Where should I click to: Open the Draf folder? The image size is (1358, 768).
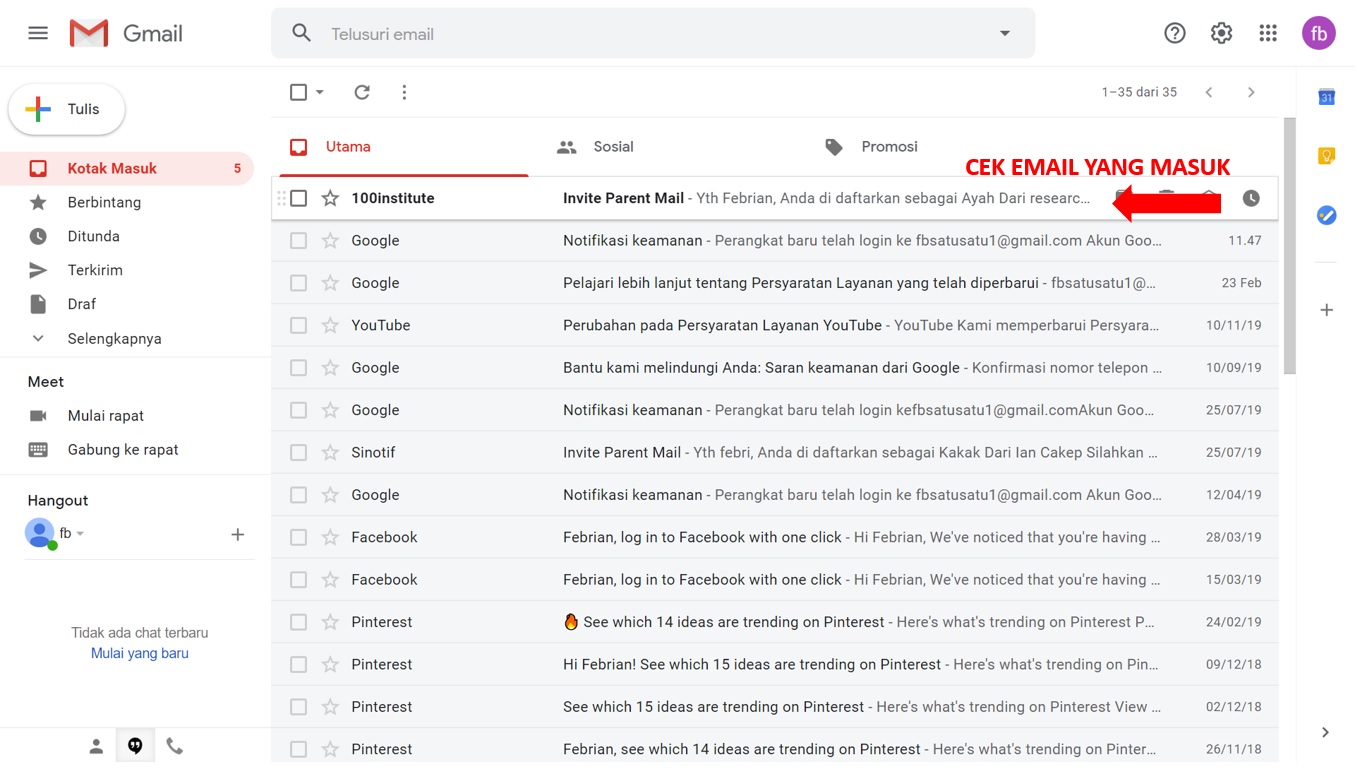click(127, 304)
